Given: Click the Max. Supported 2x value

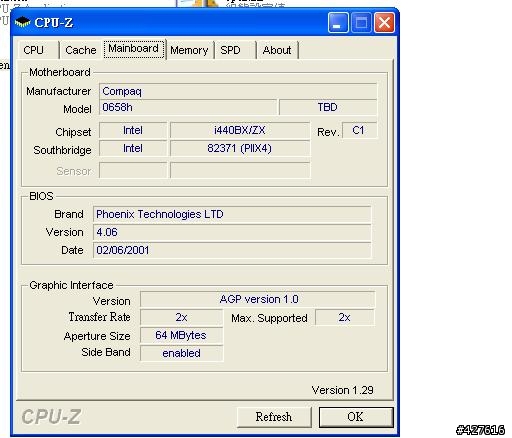Looking at the screenshot, I should 345,317.
